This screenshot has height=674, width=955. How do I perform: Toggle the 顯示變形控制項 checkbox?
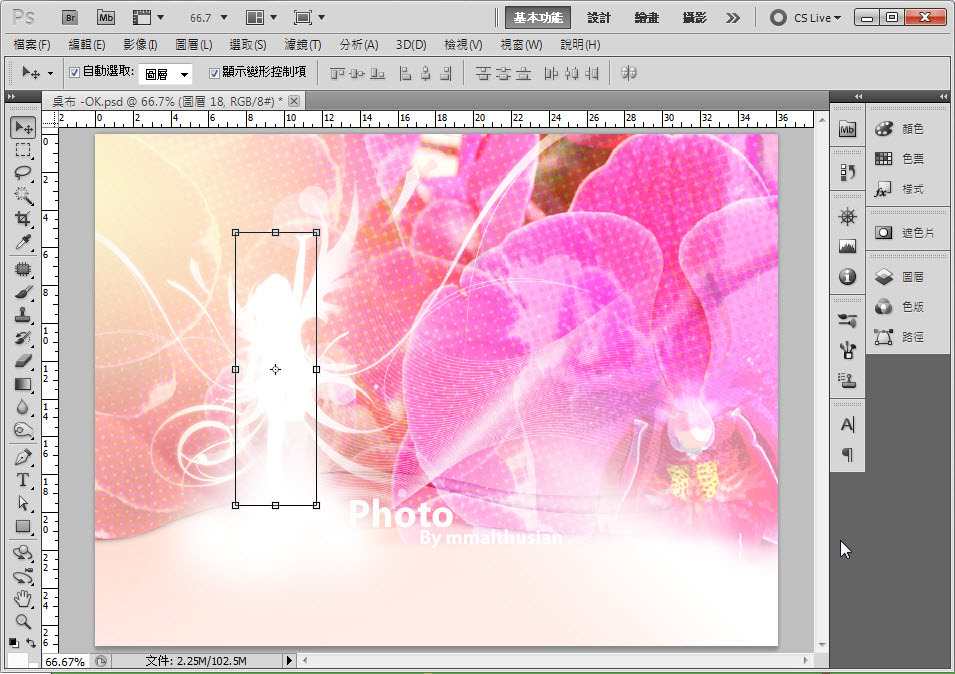pyautogui.click(x=214, y=73)
